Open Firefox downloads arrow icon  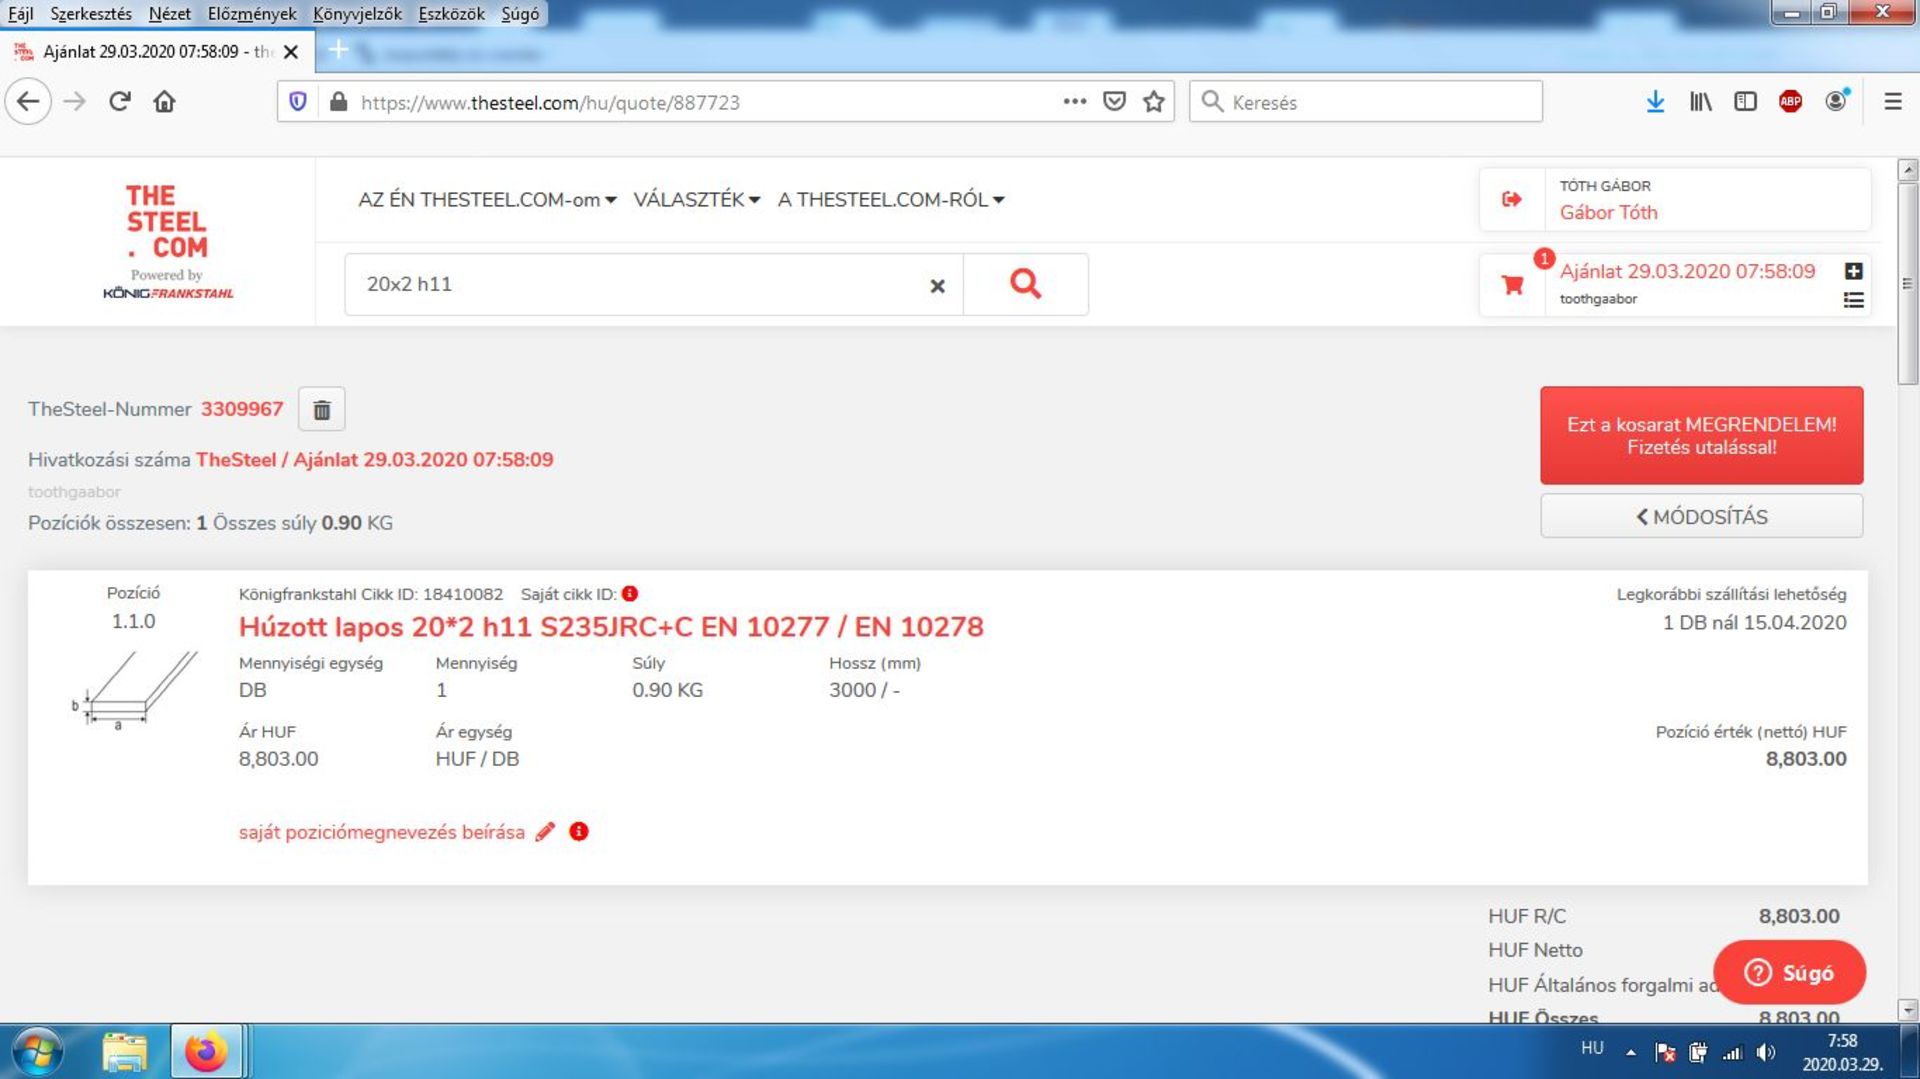(x=1655, y=102)
